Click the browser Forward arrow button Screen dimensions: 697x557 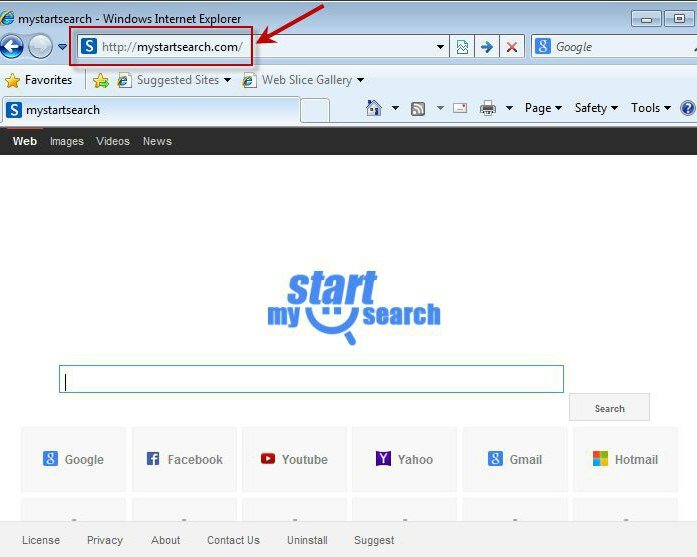(40, 46)
